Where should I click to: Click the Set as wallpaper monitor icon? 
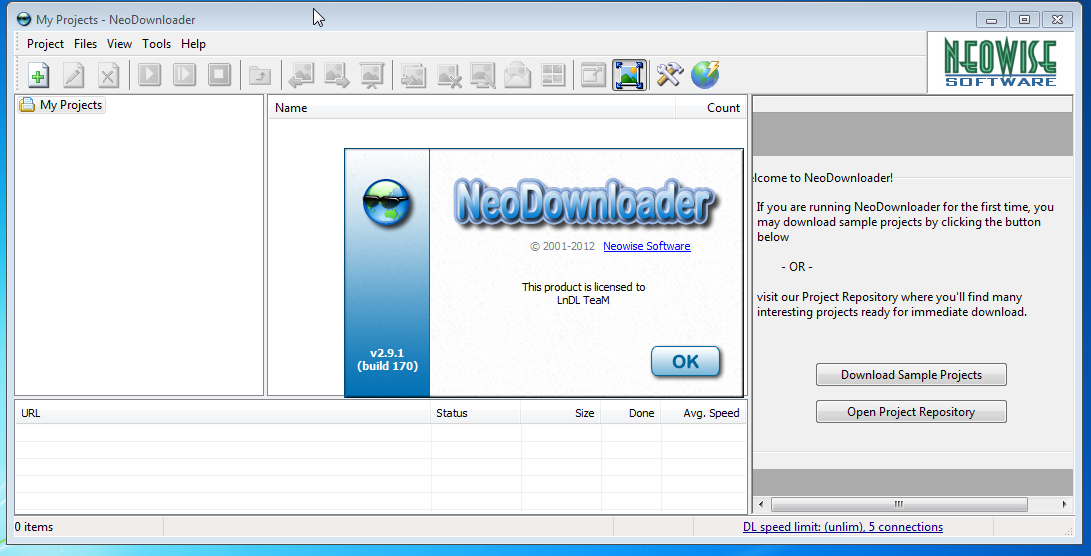pos(483,75)
